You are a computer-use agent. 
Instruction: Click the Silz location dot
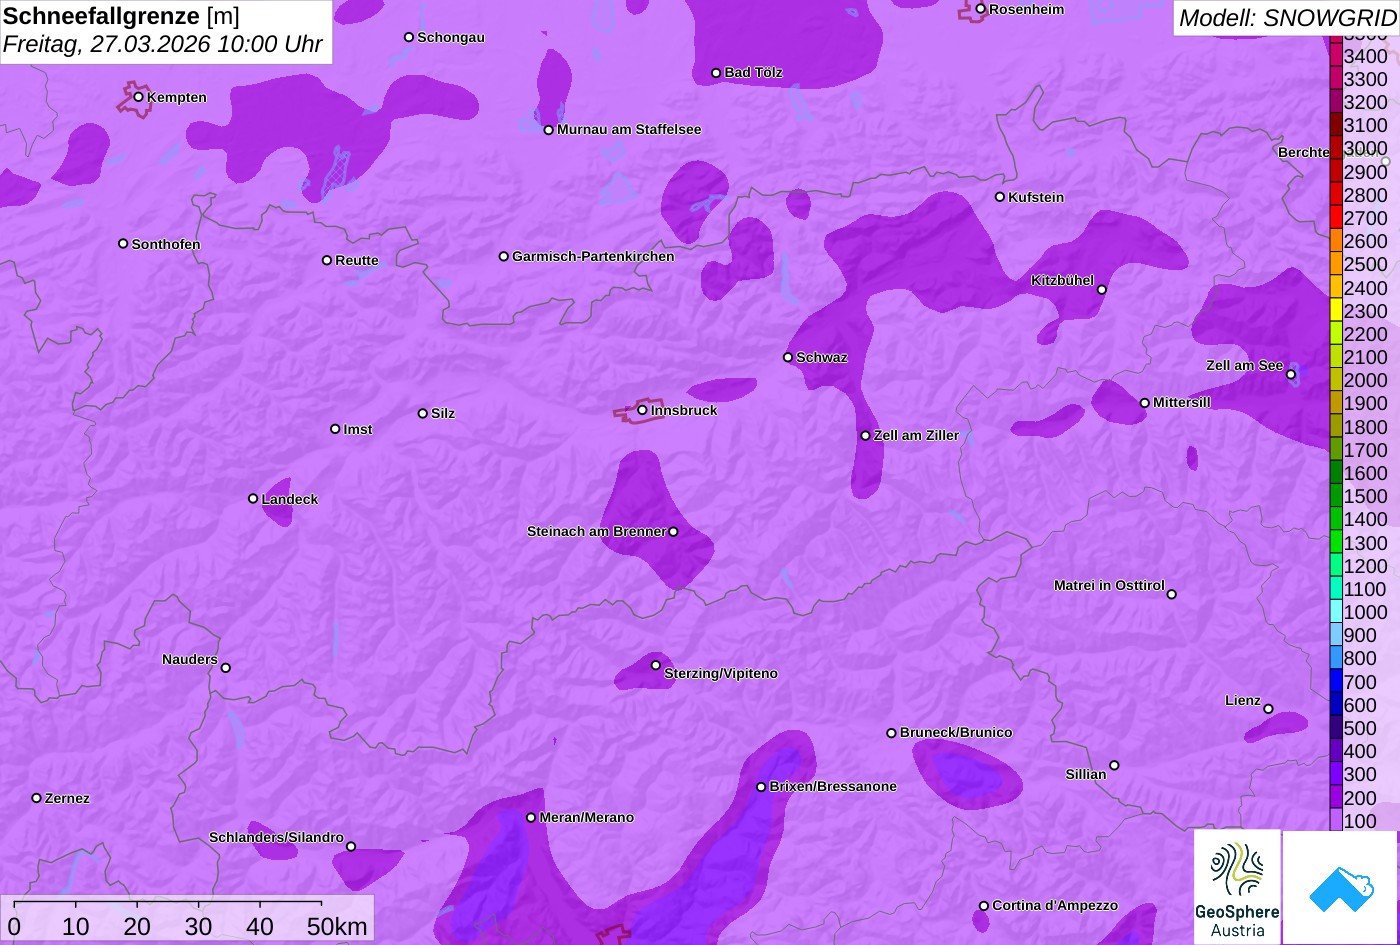tap(423, 413)
